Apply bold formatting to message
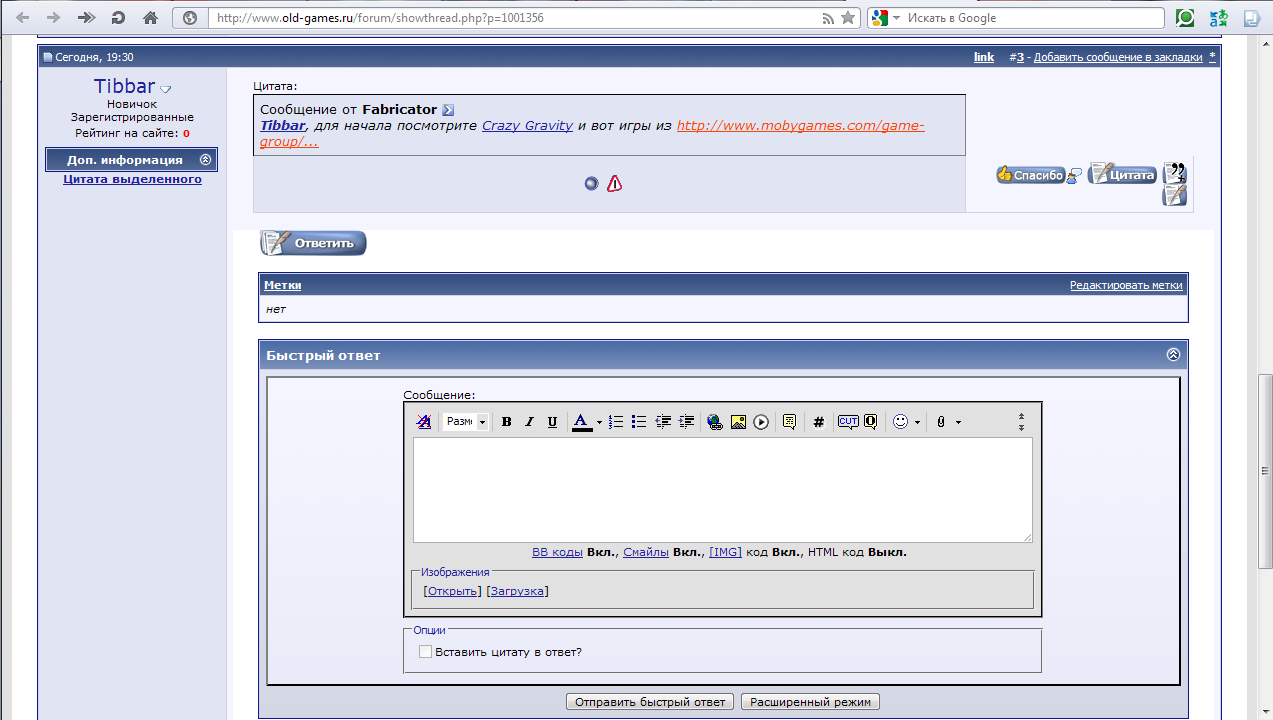This screenshot has height=720, width=1273. coord(507,422)
